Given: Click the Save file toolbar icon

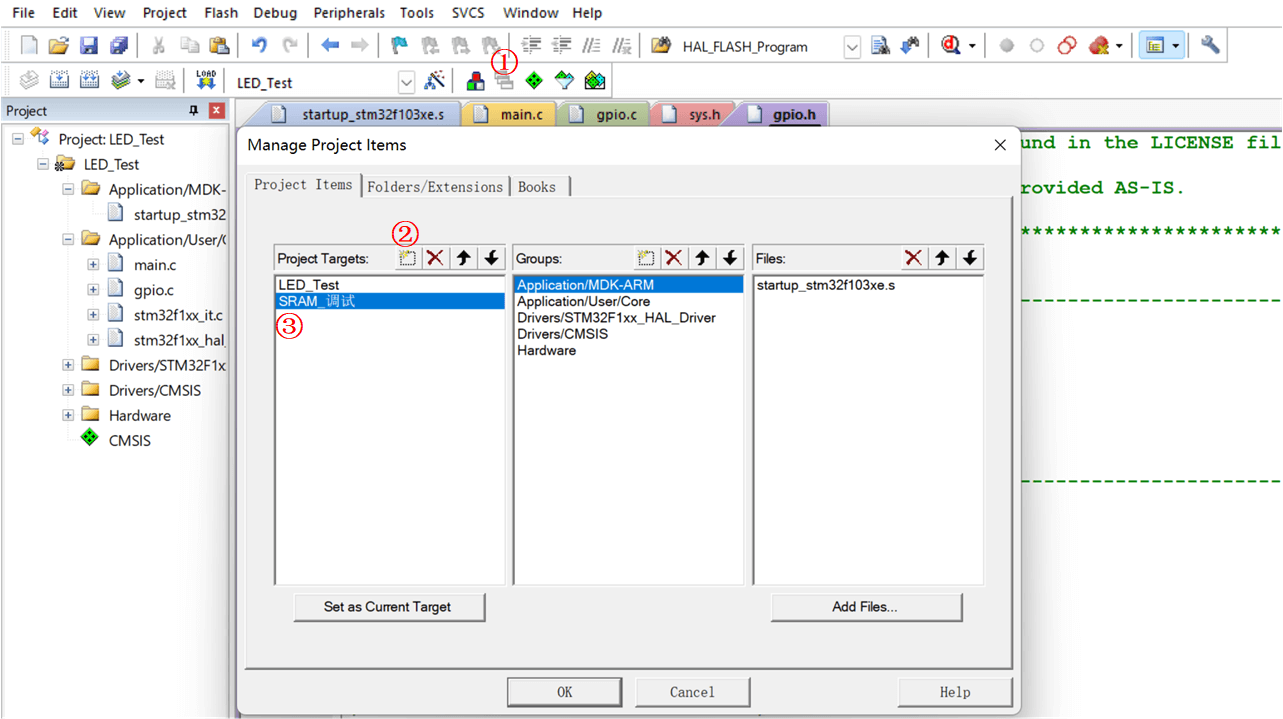Looking at the screenshot, I should 89,45.
